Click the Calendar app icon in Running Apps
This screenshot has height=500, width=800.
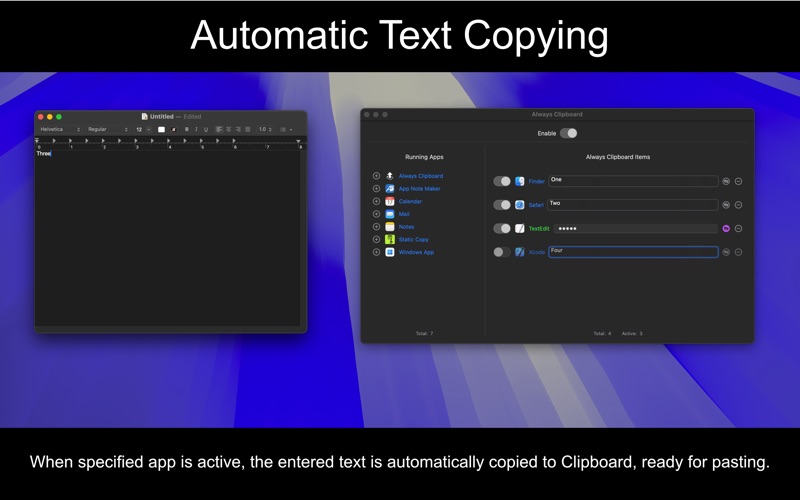coord(390,201)
